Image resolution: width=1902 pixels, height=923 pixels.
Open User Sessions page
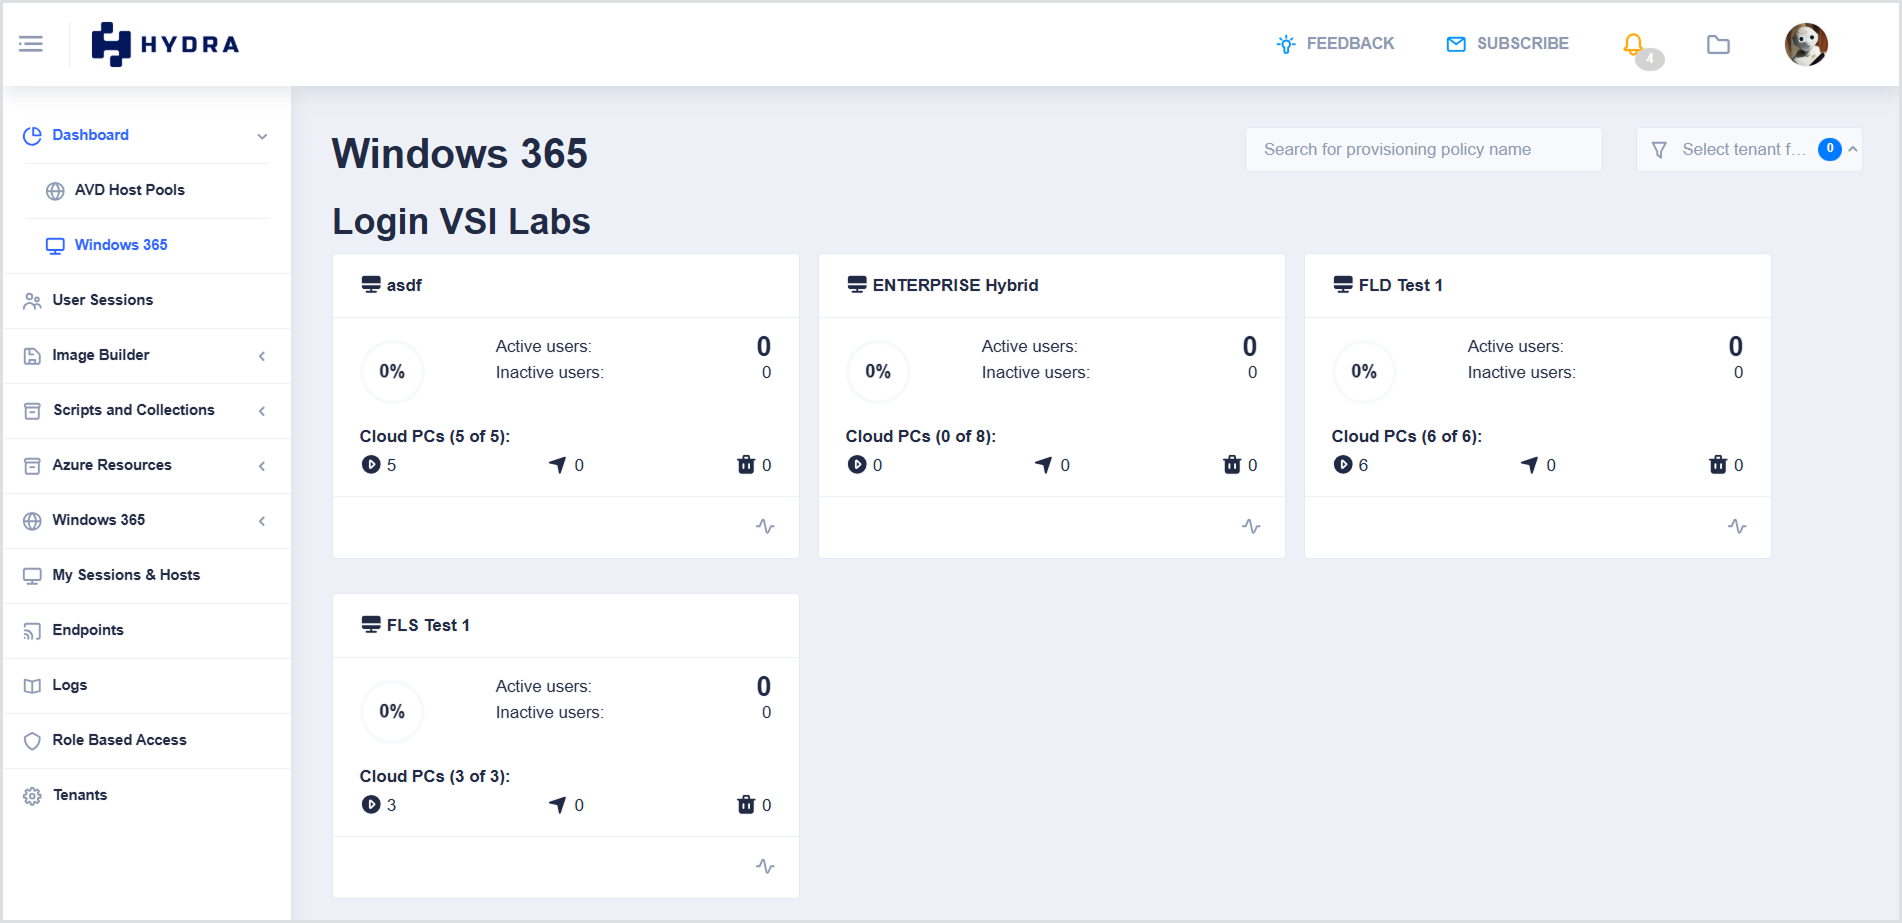103,300
